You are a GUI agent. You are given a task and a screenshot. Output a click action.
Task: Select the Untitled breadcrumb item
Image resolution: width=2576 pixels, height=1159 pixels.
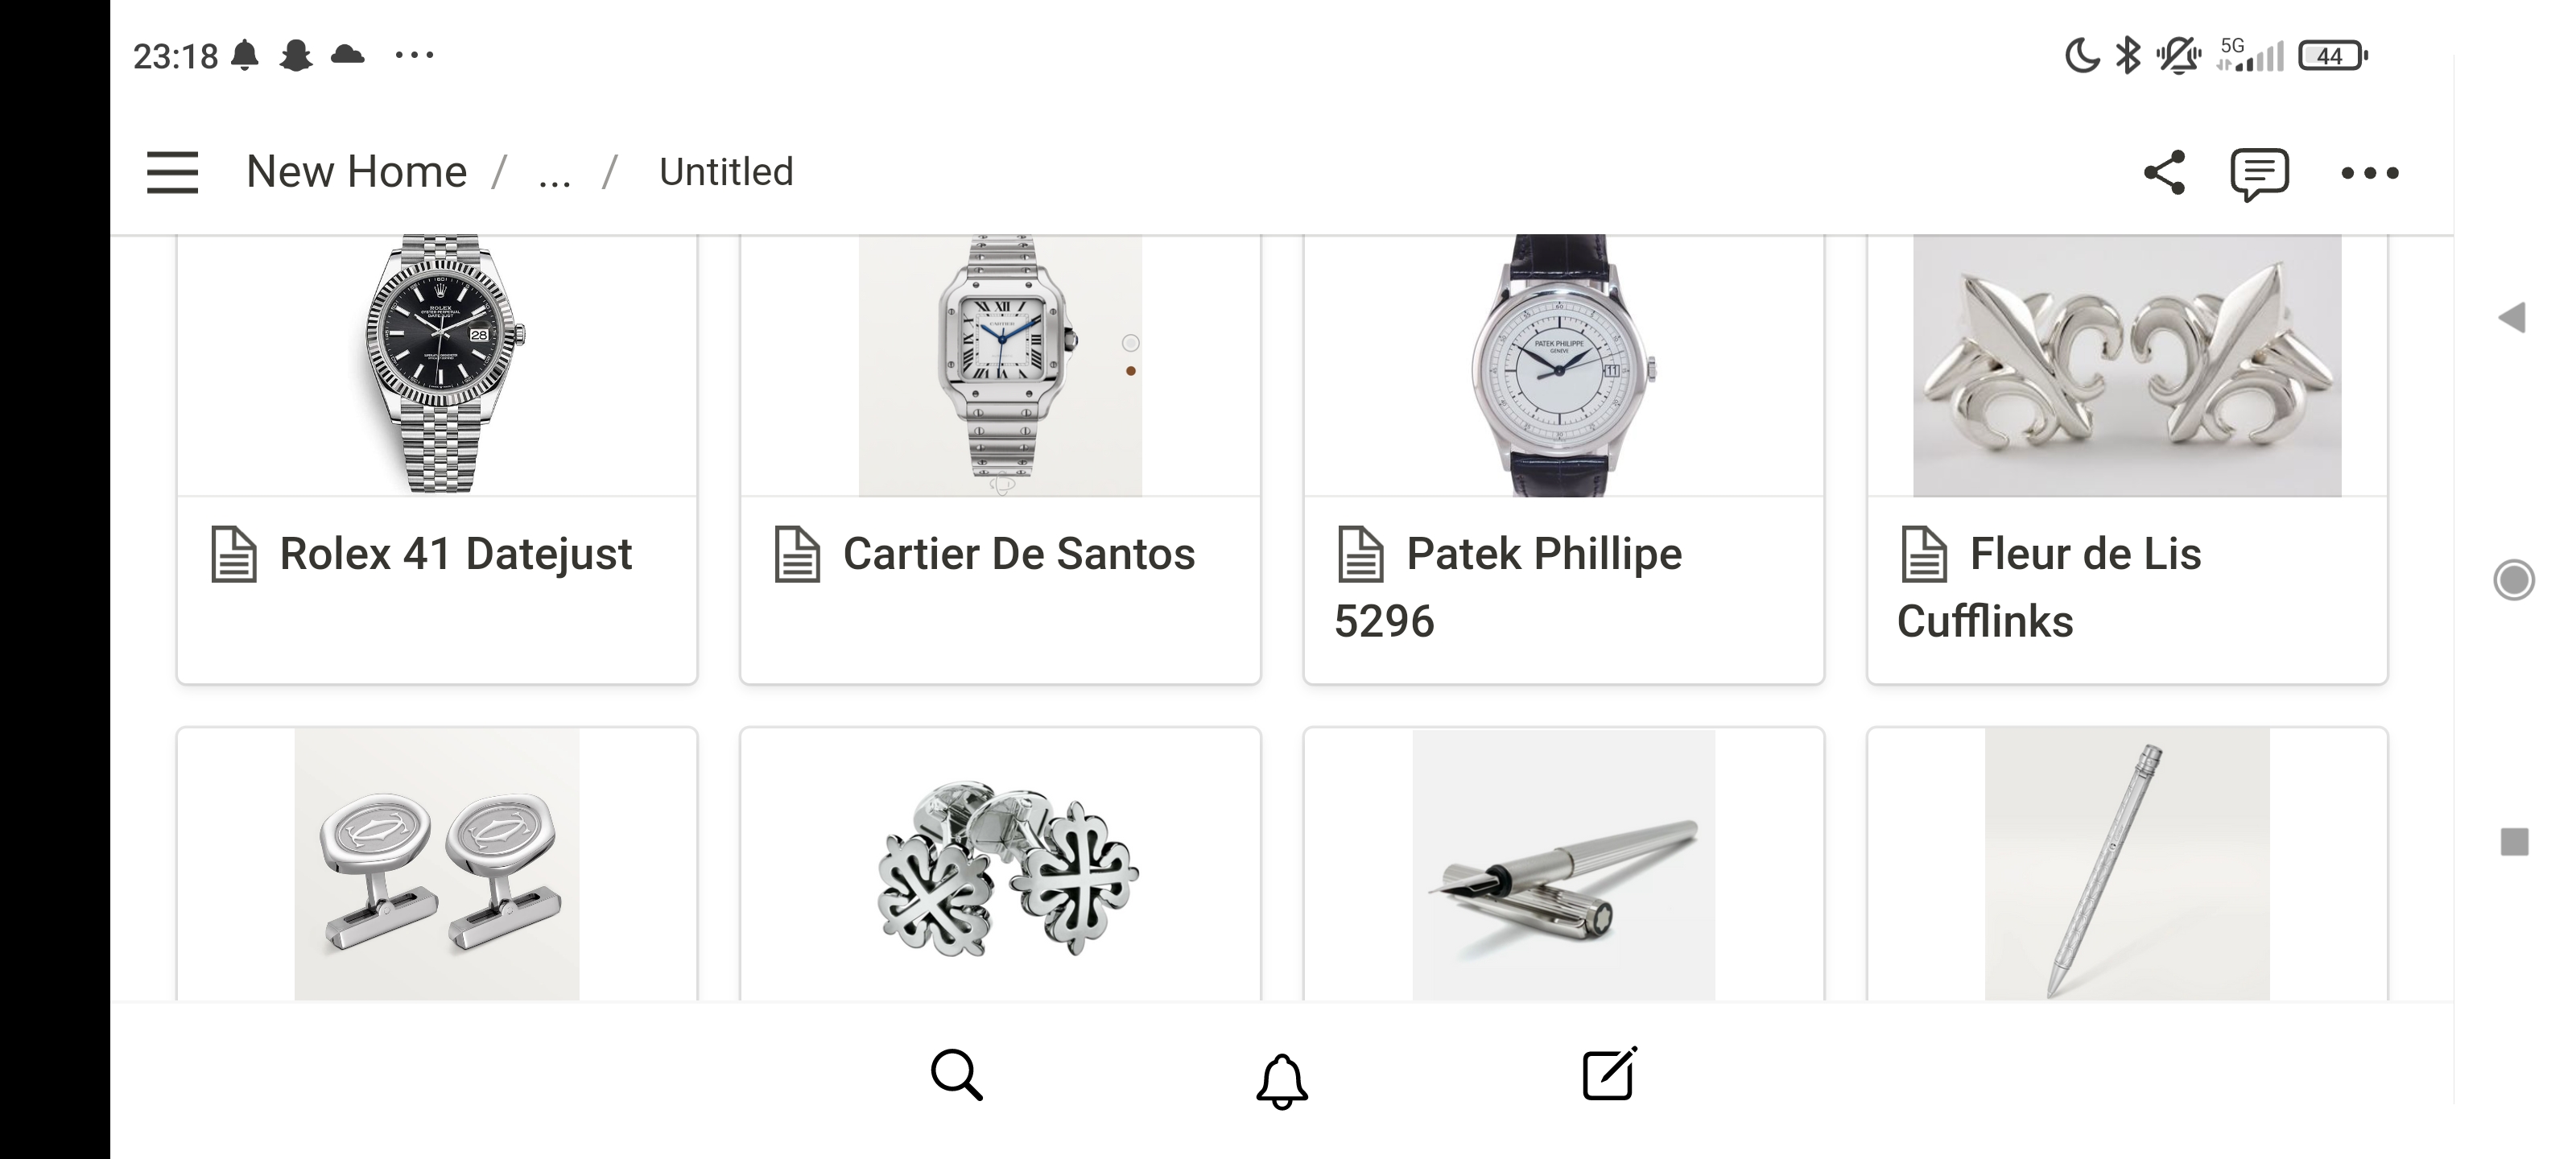(726, 172)
